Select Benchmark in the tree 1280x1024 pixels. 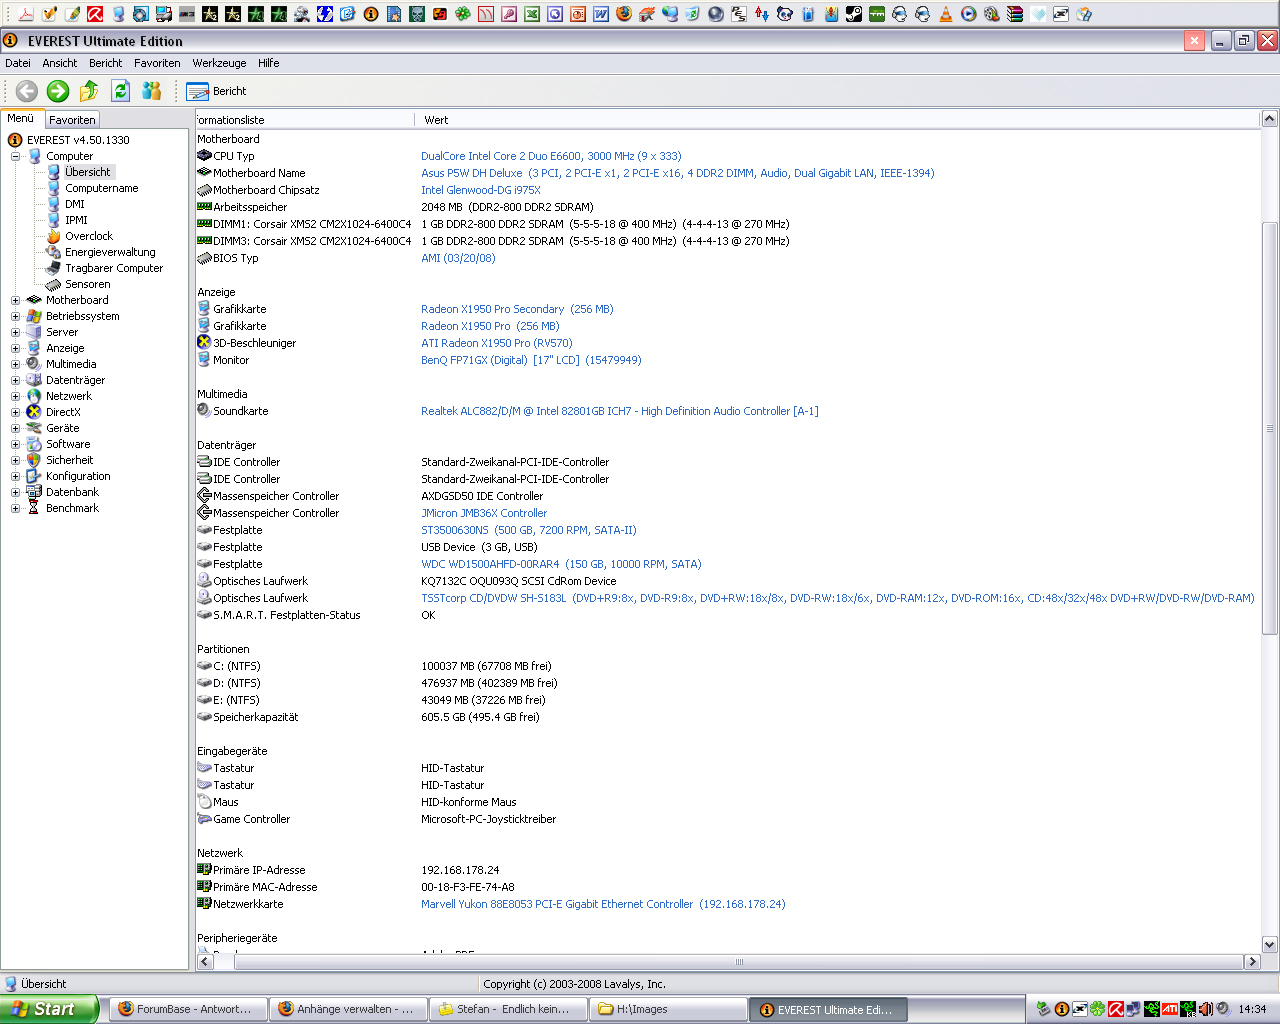[72, 508]
